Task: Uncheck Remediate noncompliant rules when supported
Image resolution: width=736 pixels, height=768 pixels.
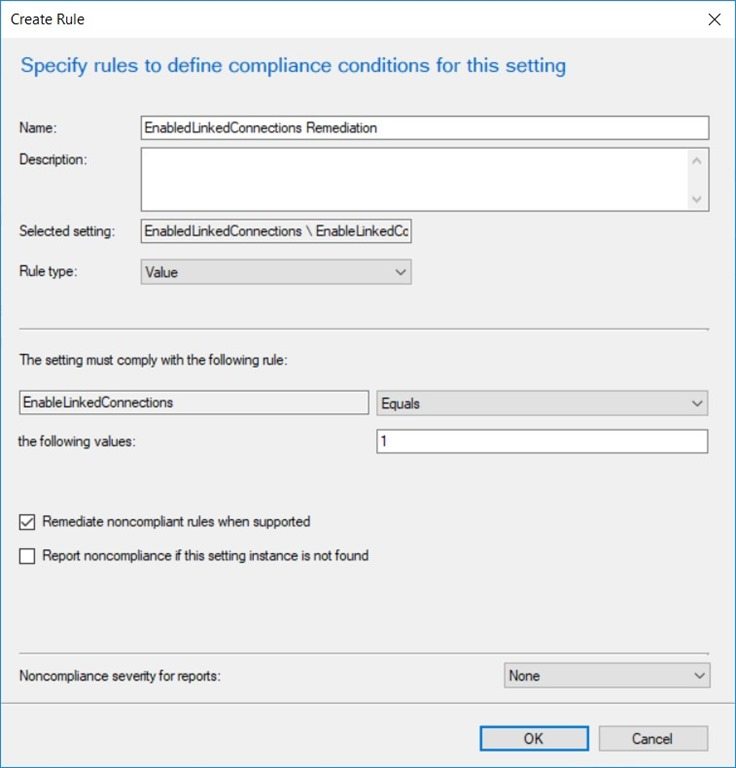Action: point(27,521)
